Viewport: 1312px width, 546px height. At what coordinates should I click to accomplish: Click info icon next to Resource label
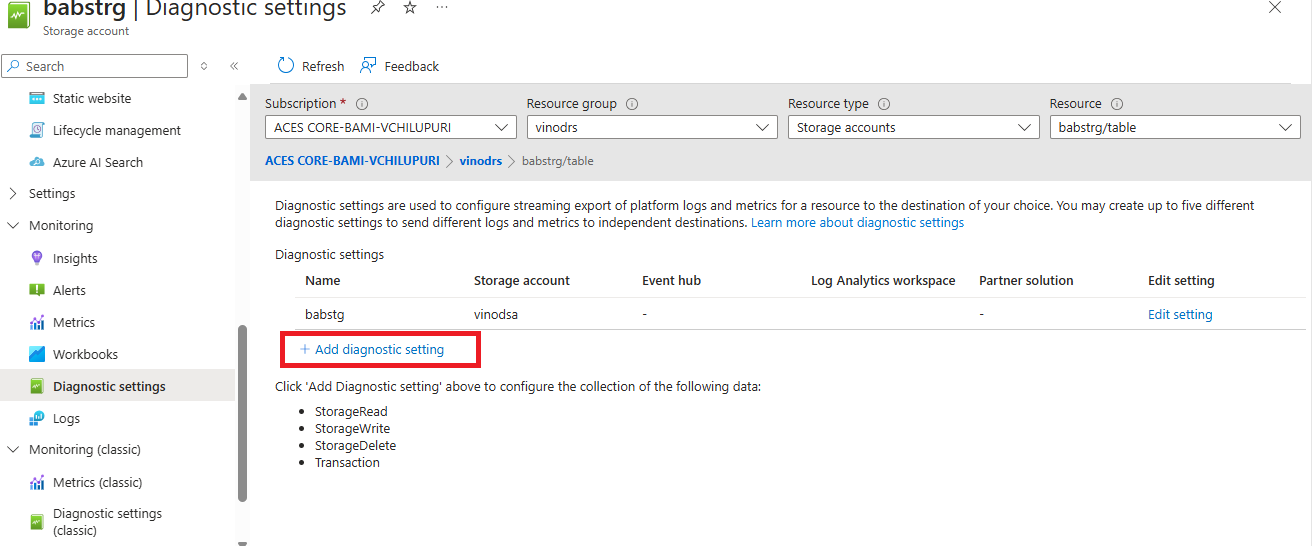click(x=1117, y=104)
